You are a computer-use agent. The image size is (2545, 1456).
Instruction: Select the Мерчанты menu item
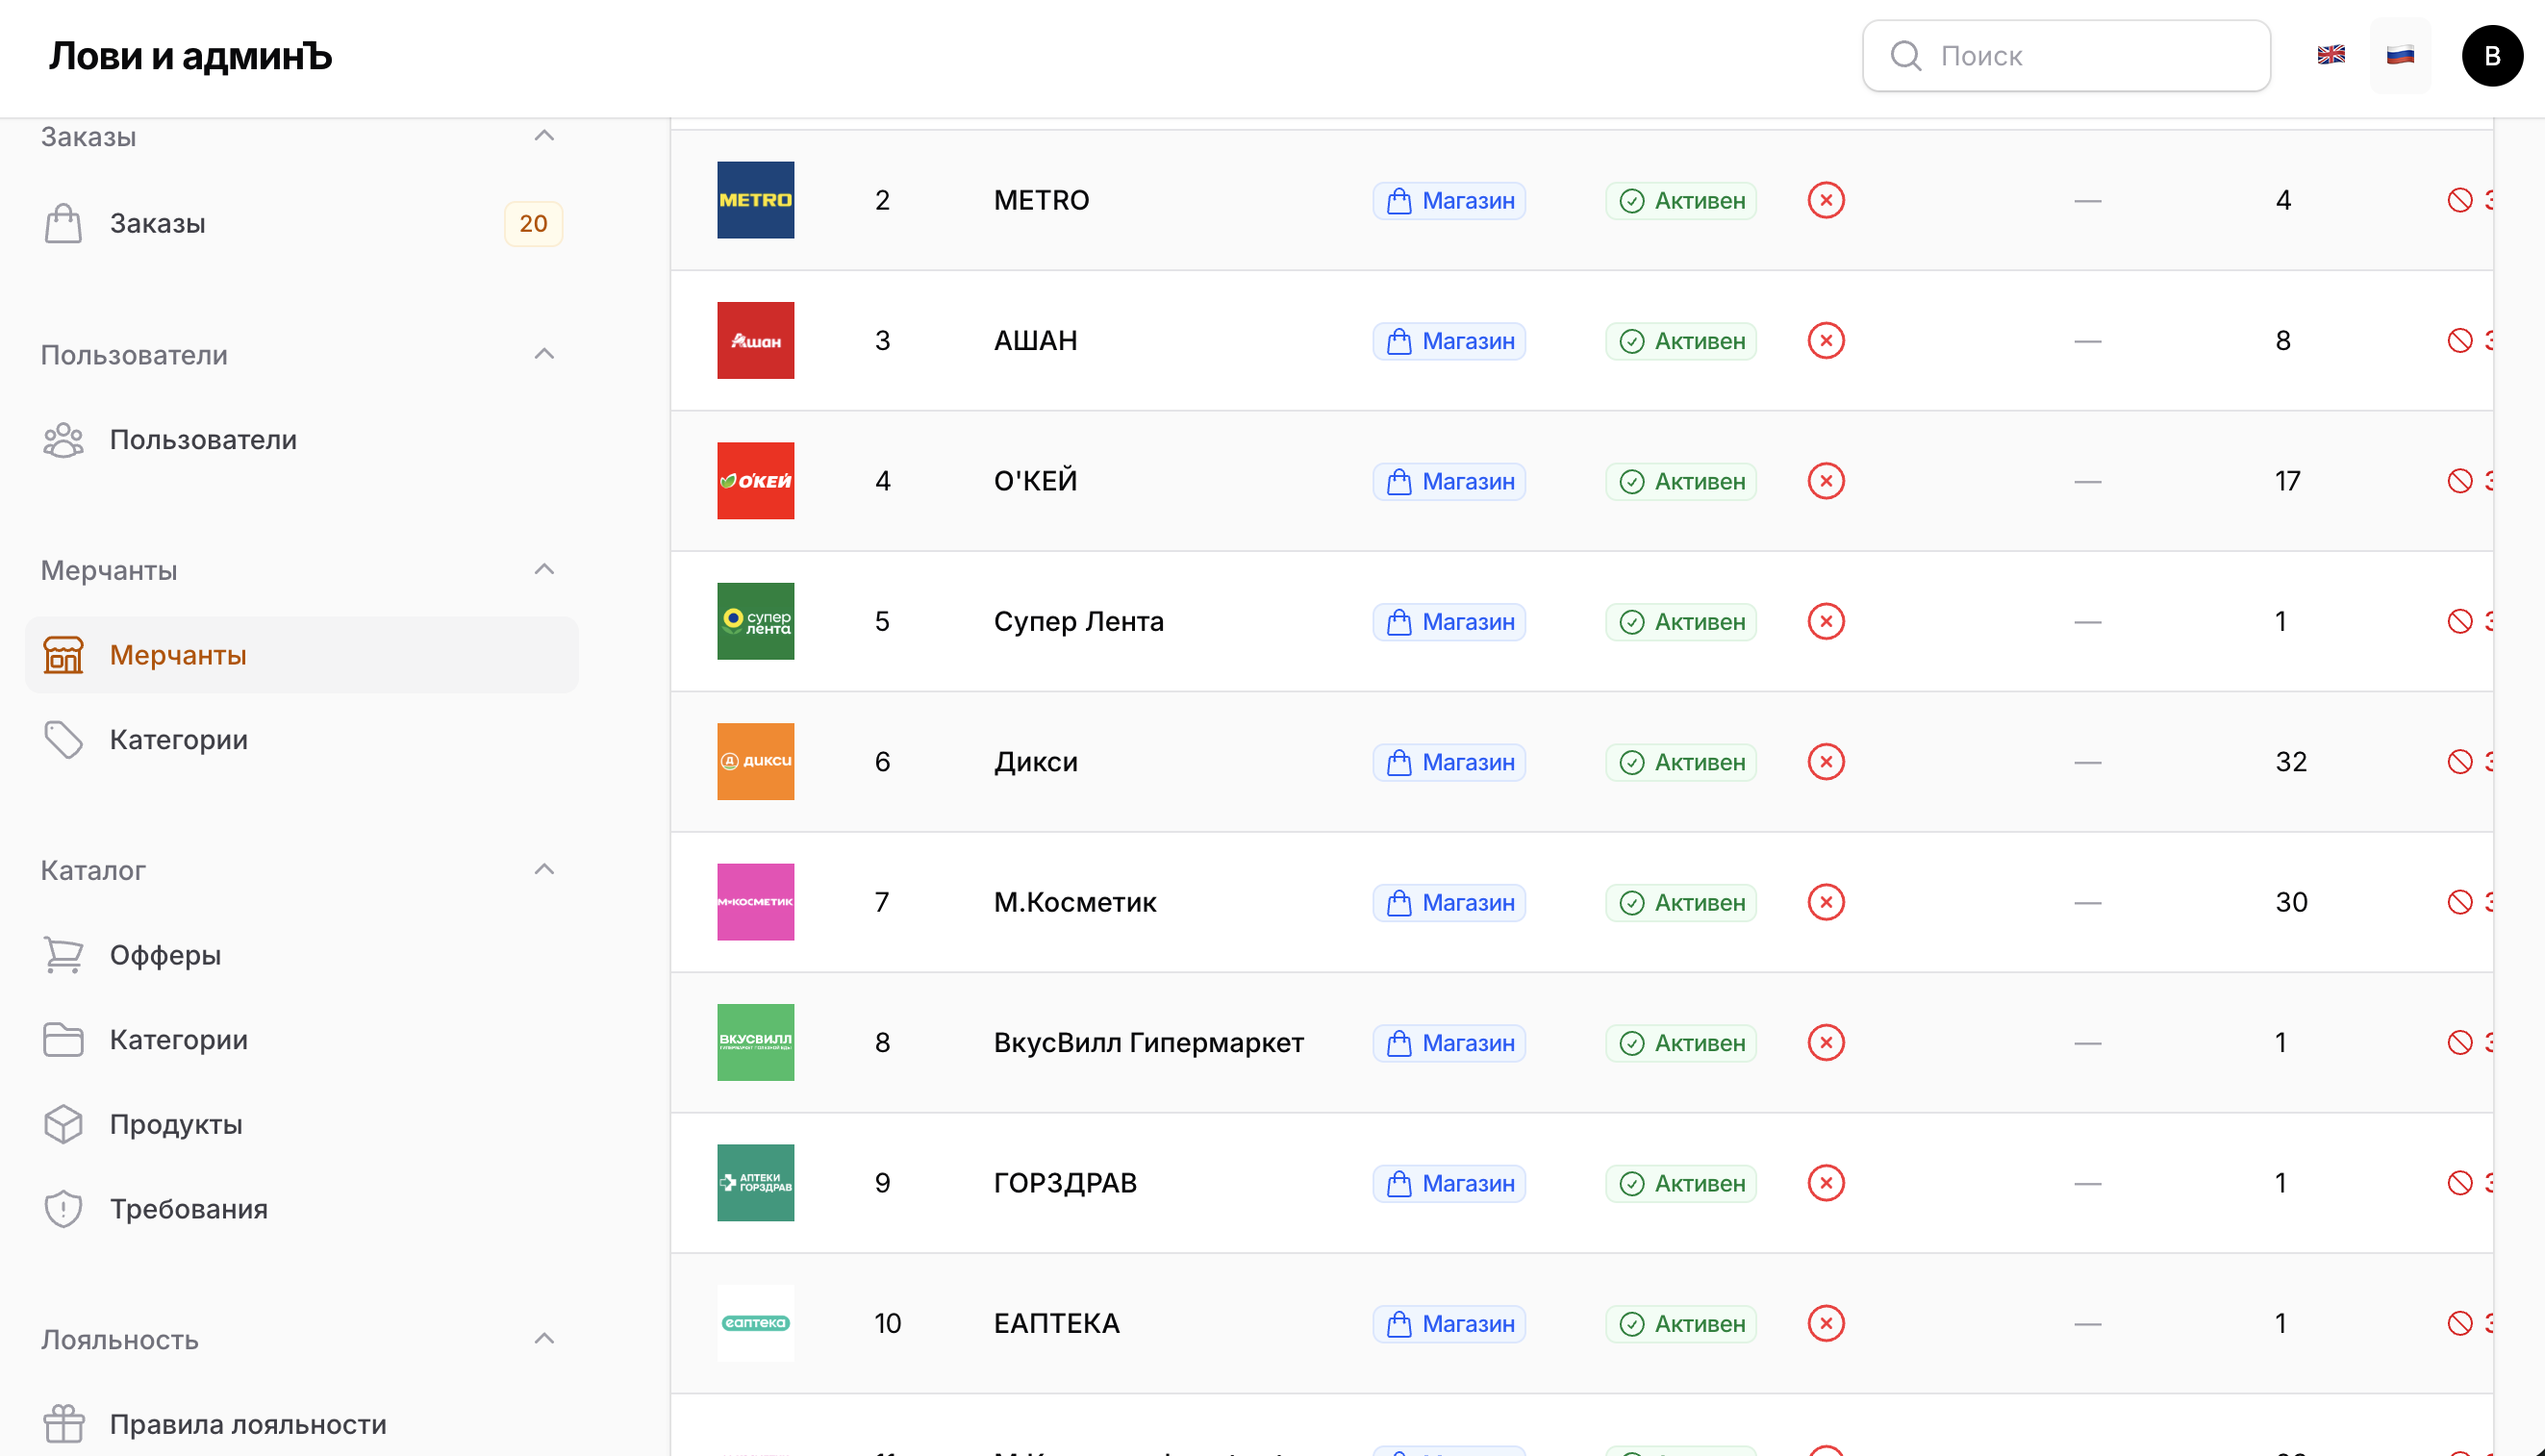pos(302,655)
